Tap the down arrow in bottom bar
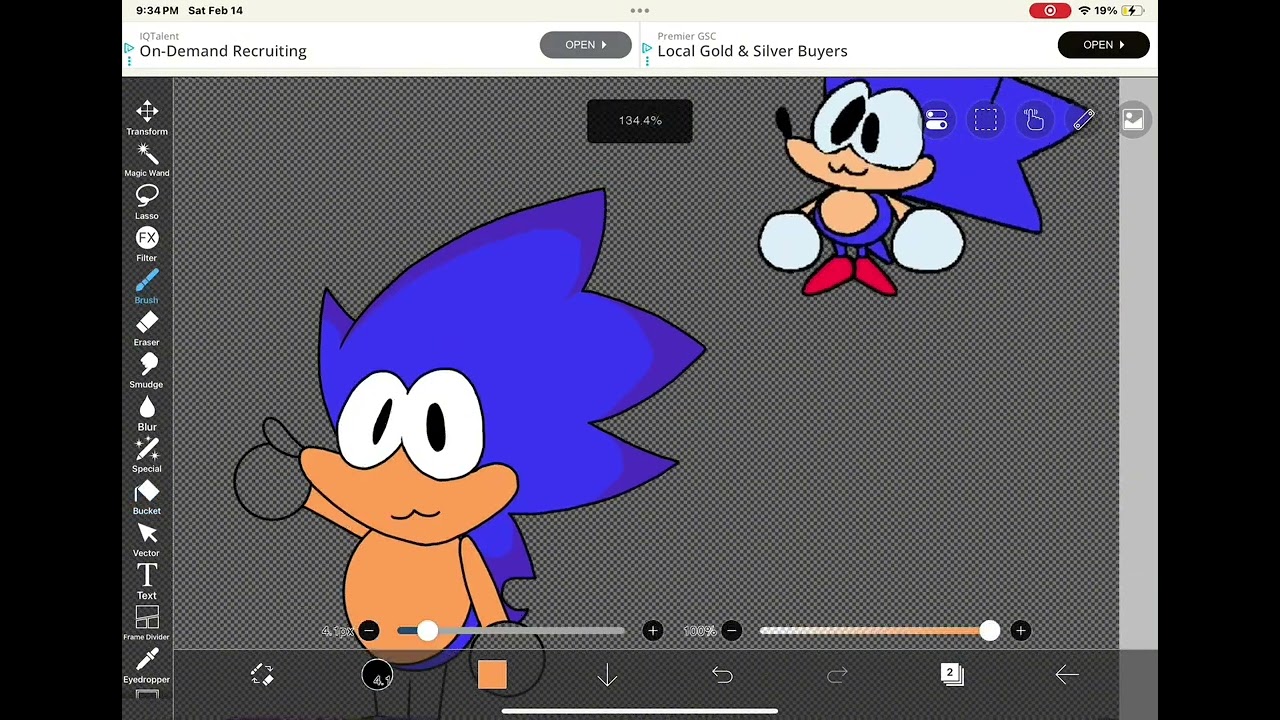This screenshot has width=1280, height=720. point(607,676)
